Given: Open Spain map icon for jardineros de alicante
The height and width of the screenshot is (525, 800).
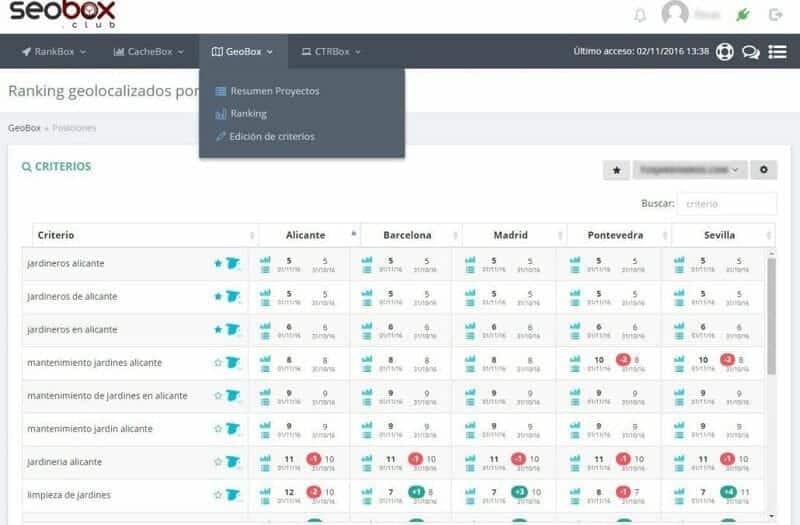Looking at the screenshot, I should [233, 296].
